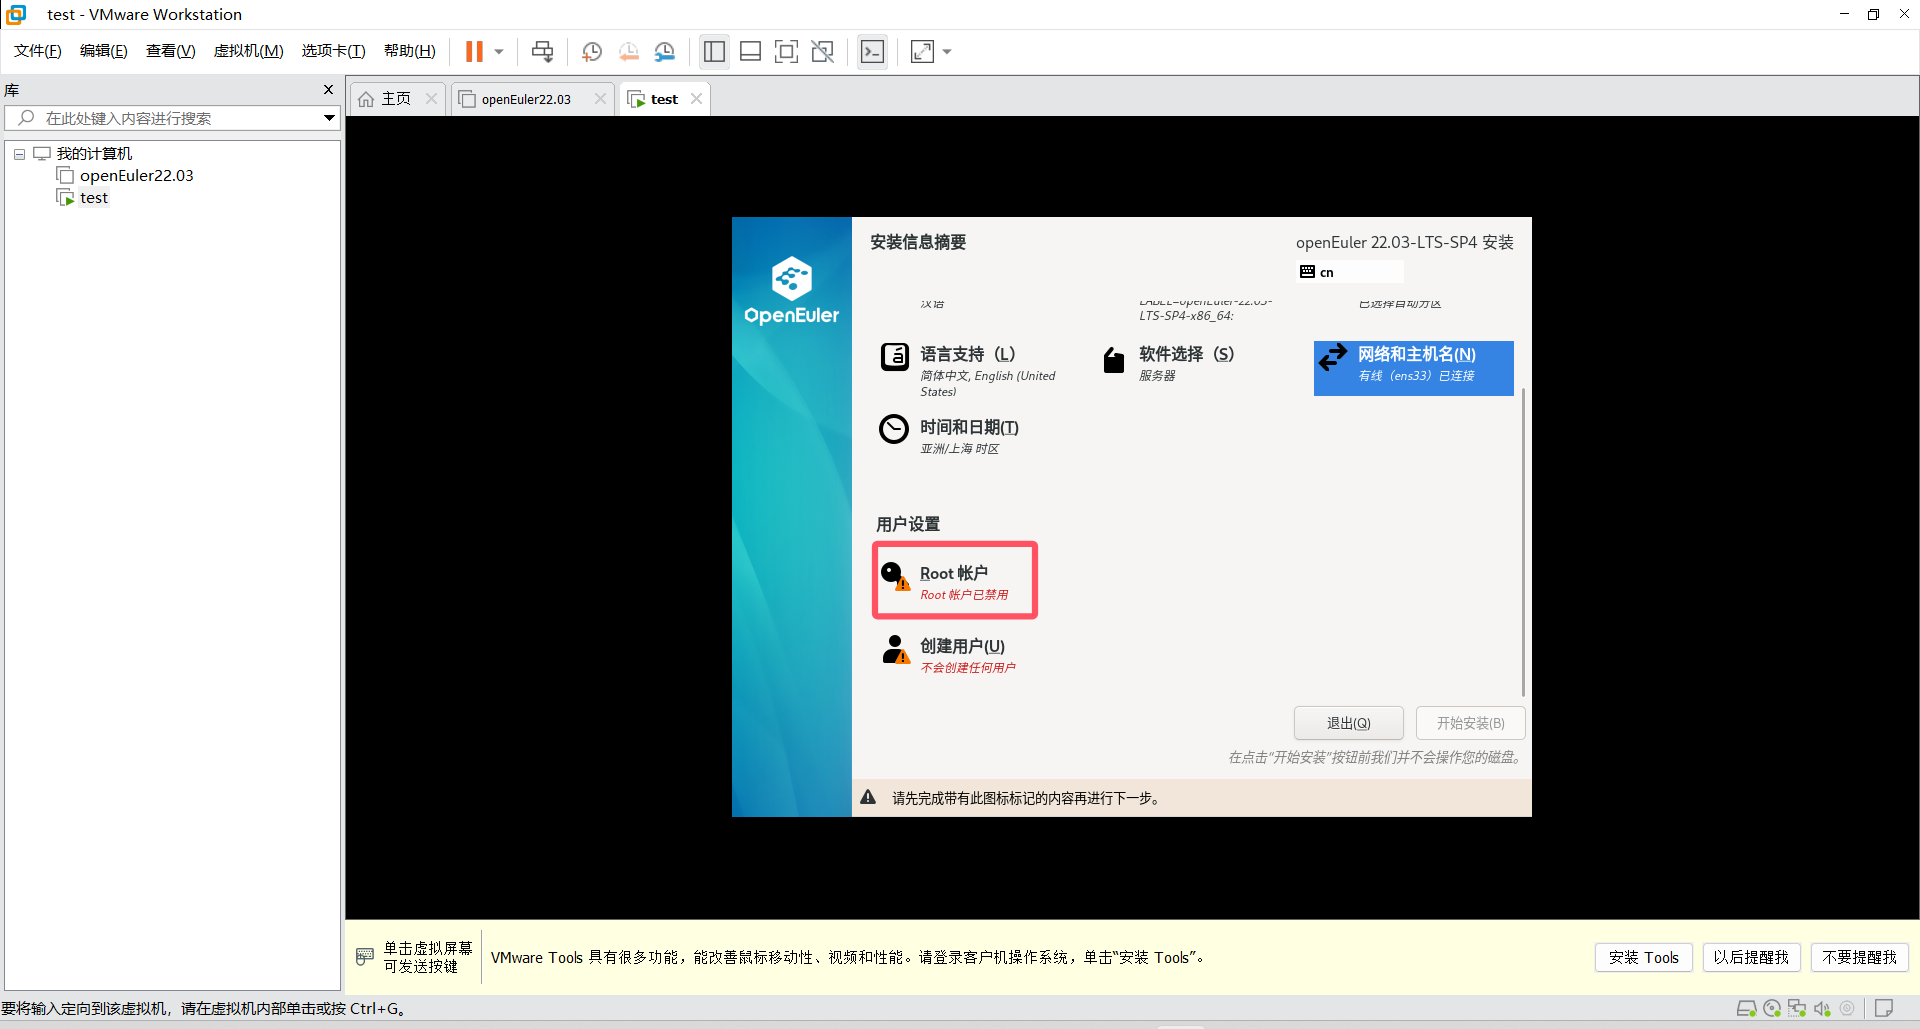Click the 不要提醒我 button
This screenshot has width=1920, height=1029.
[1859, 957]
